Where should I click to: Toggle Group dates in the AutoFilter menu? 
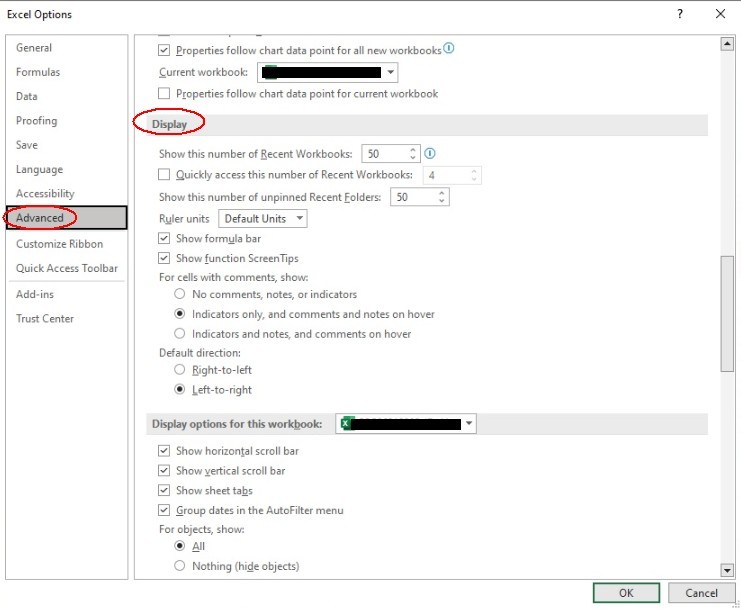tap(164, 510)
